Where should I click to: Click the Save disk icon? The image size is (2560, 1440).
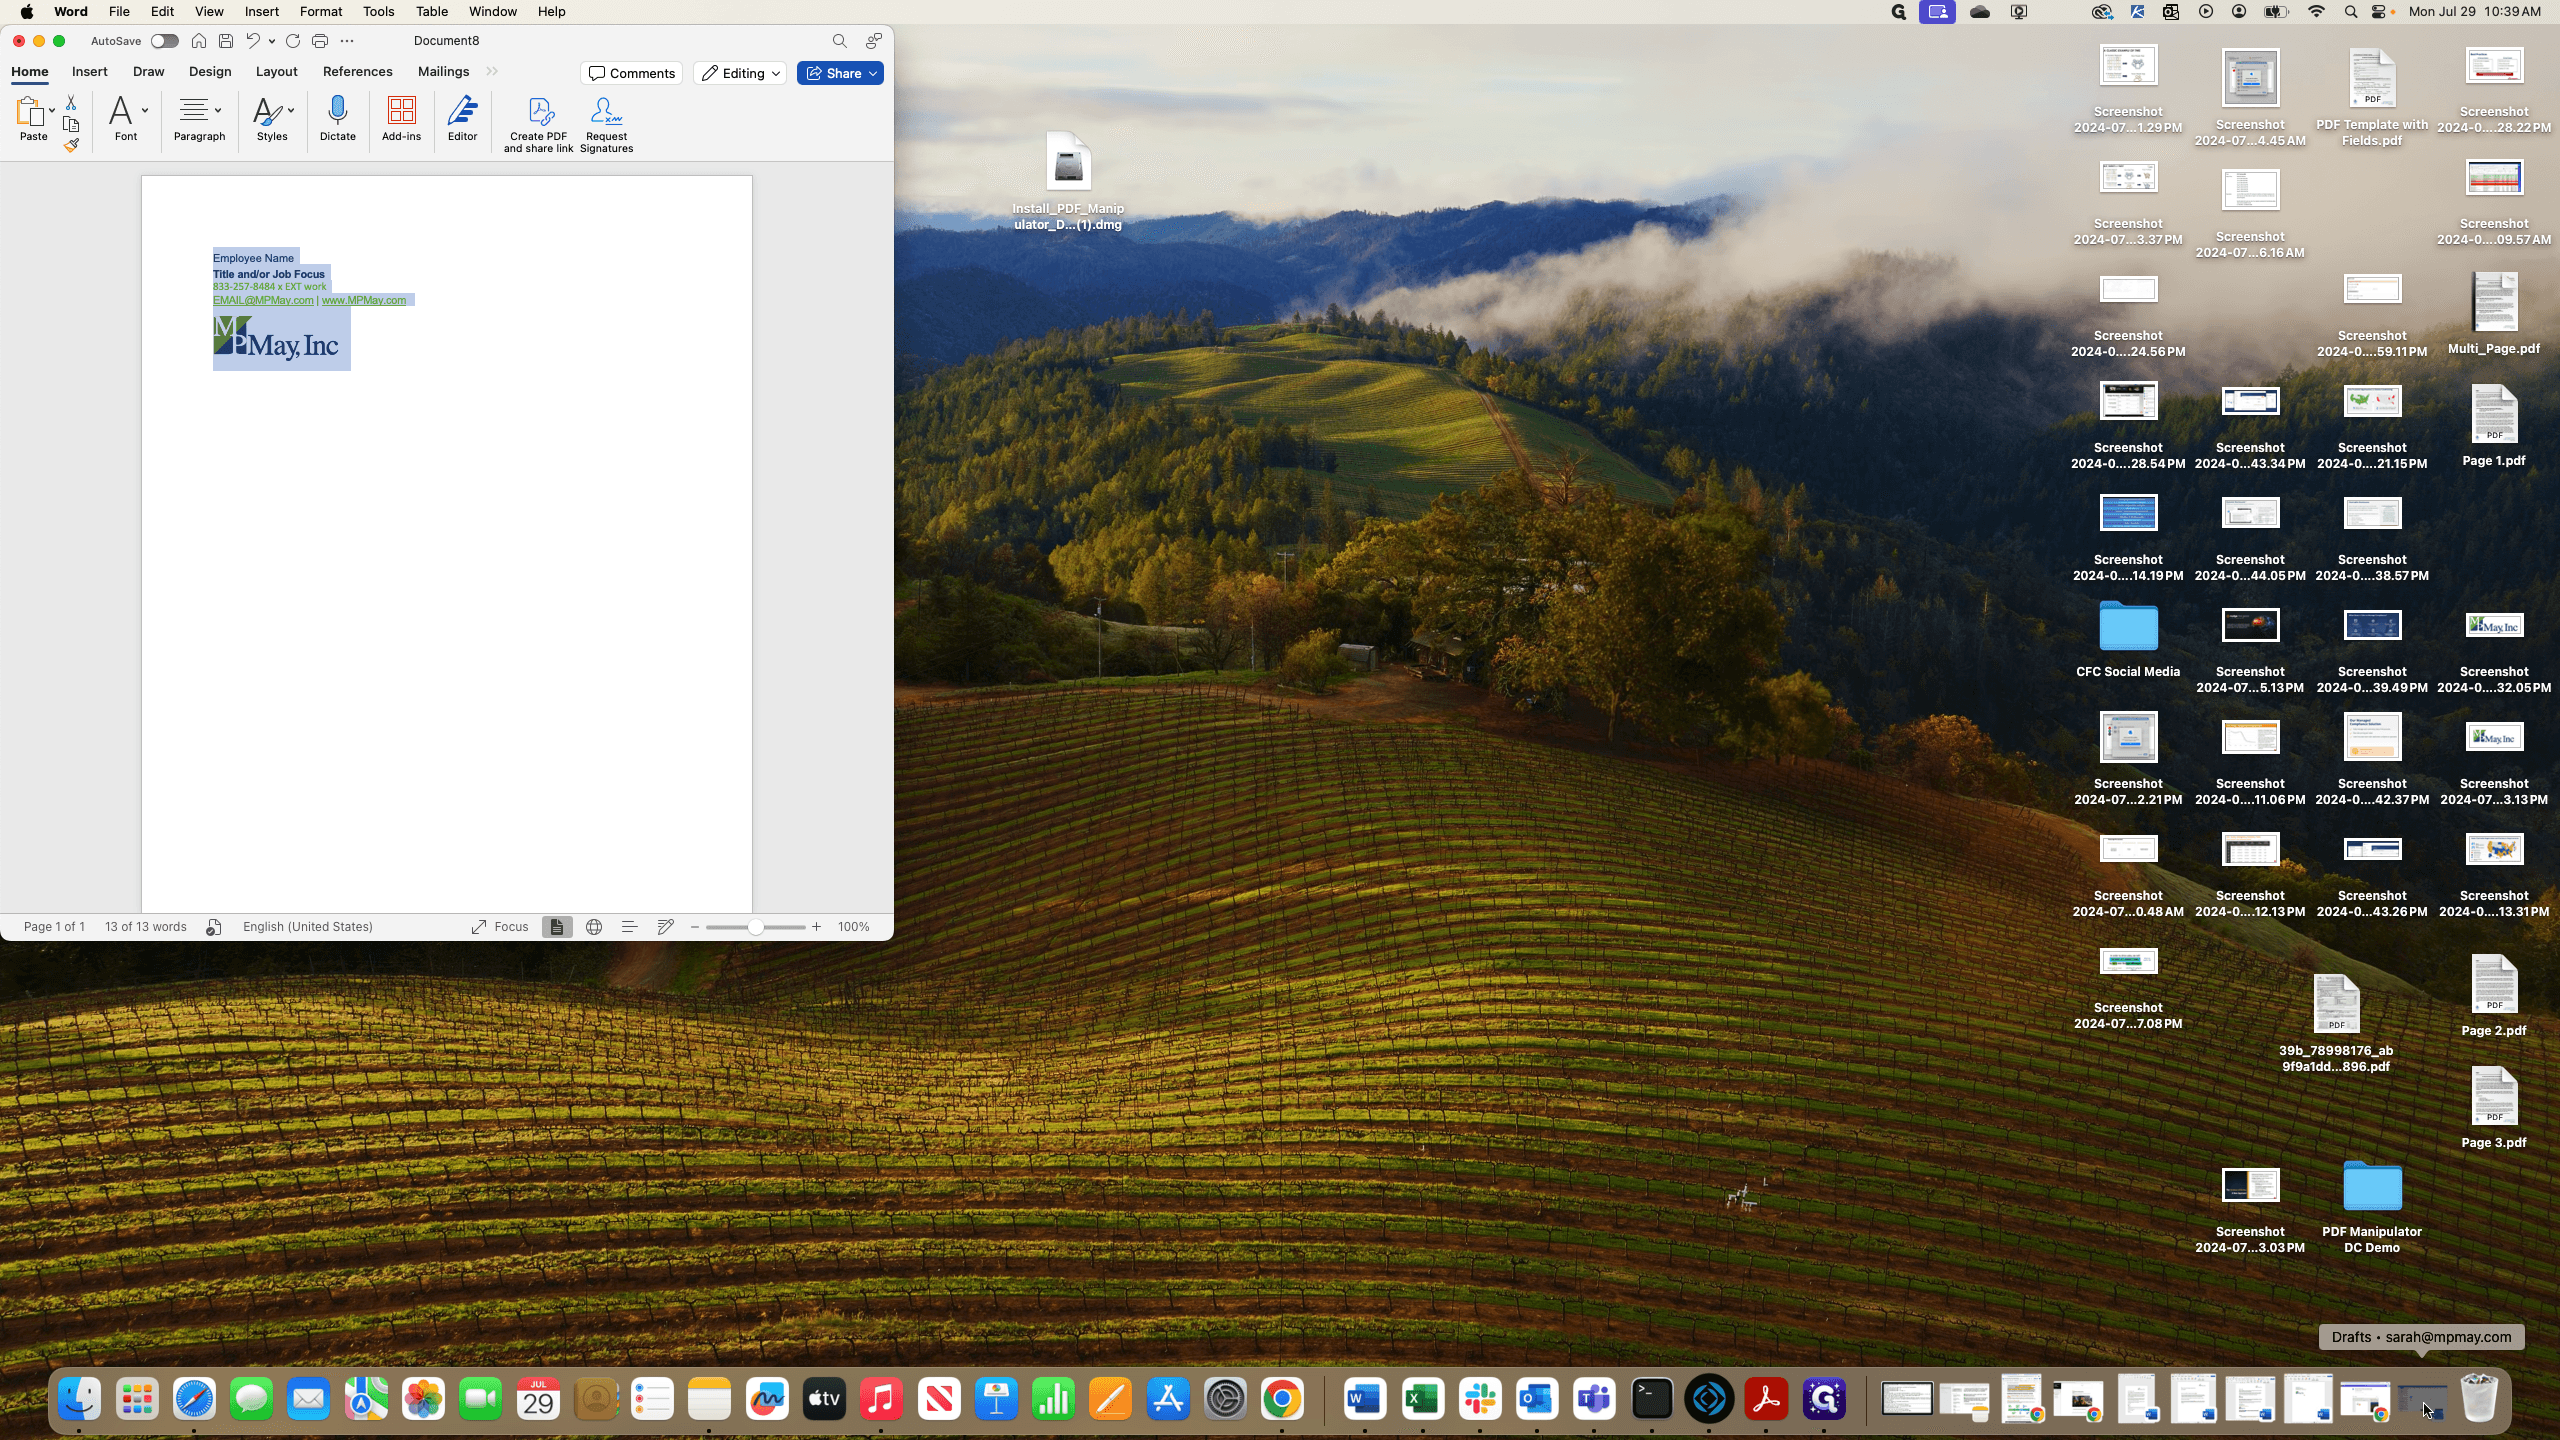(x=226, y=41)
